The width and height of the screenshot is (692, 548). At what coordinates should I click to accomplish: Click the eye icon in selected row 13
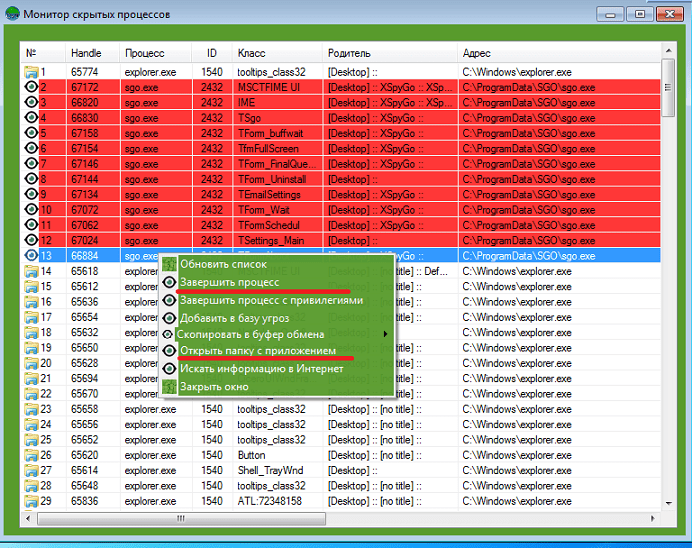[31, 255]
